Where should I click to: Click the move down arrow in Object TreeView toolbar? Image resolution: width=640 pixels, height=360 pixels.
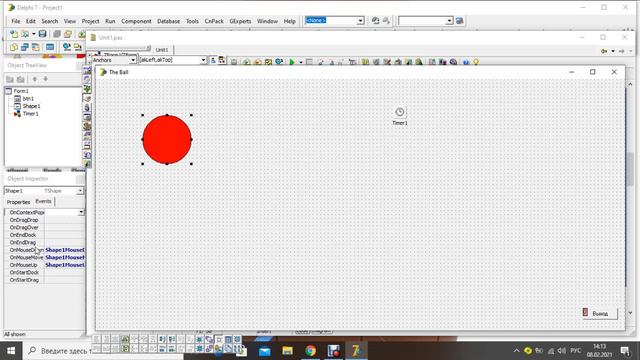point(46,79)
